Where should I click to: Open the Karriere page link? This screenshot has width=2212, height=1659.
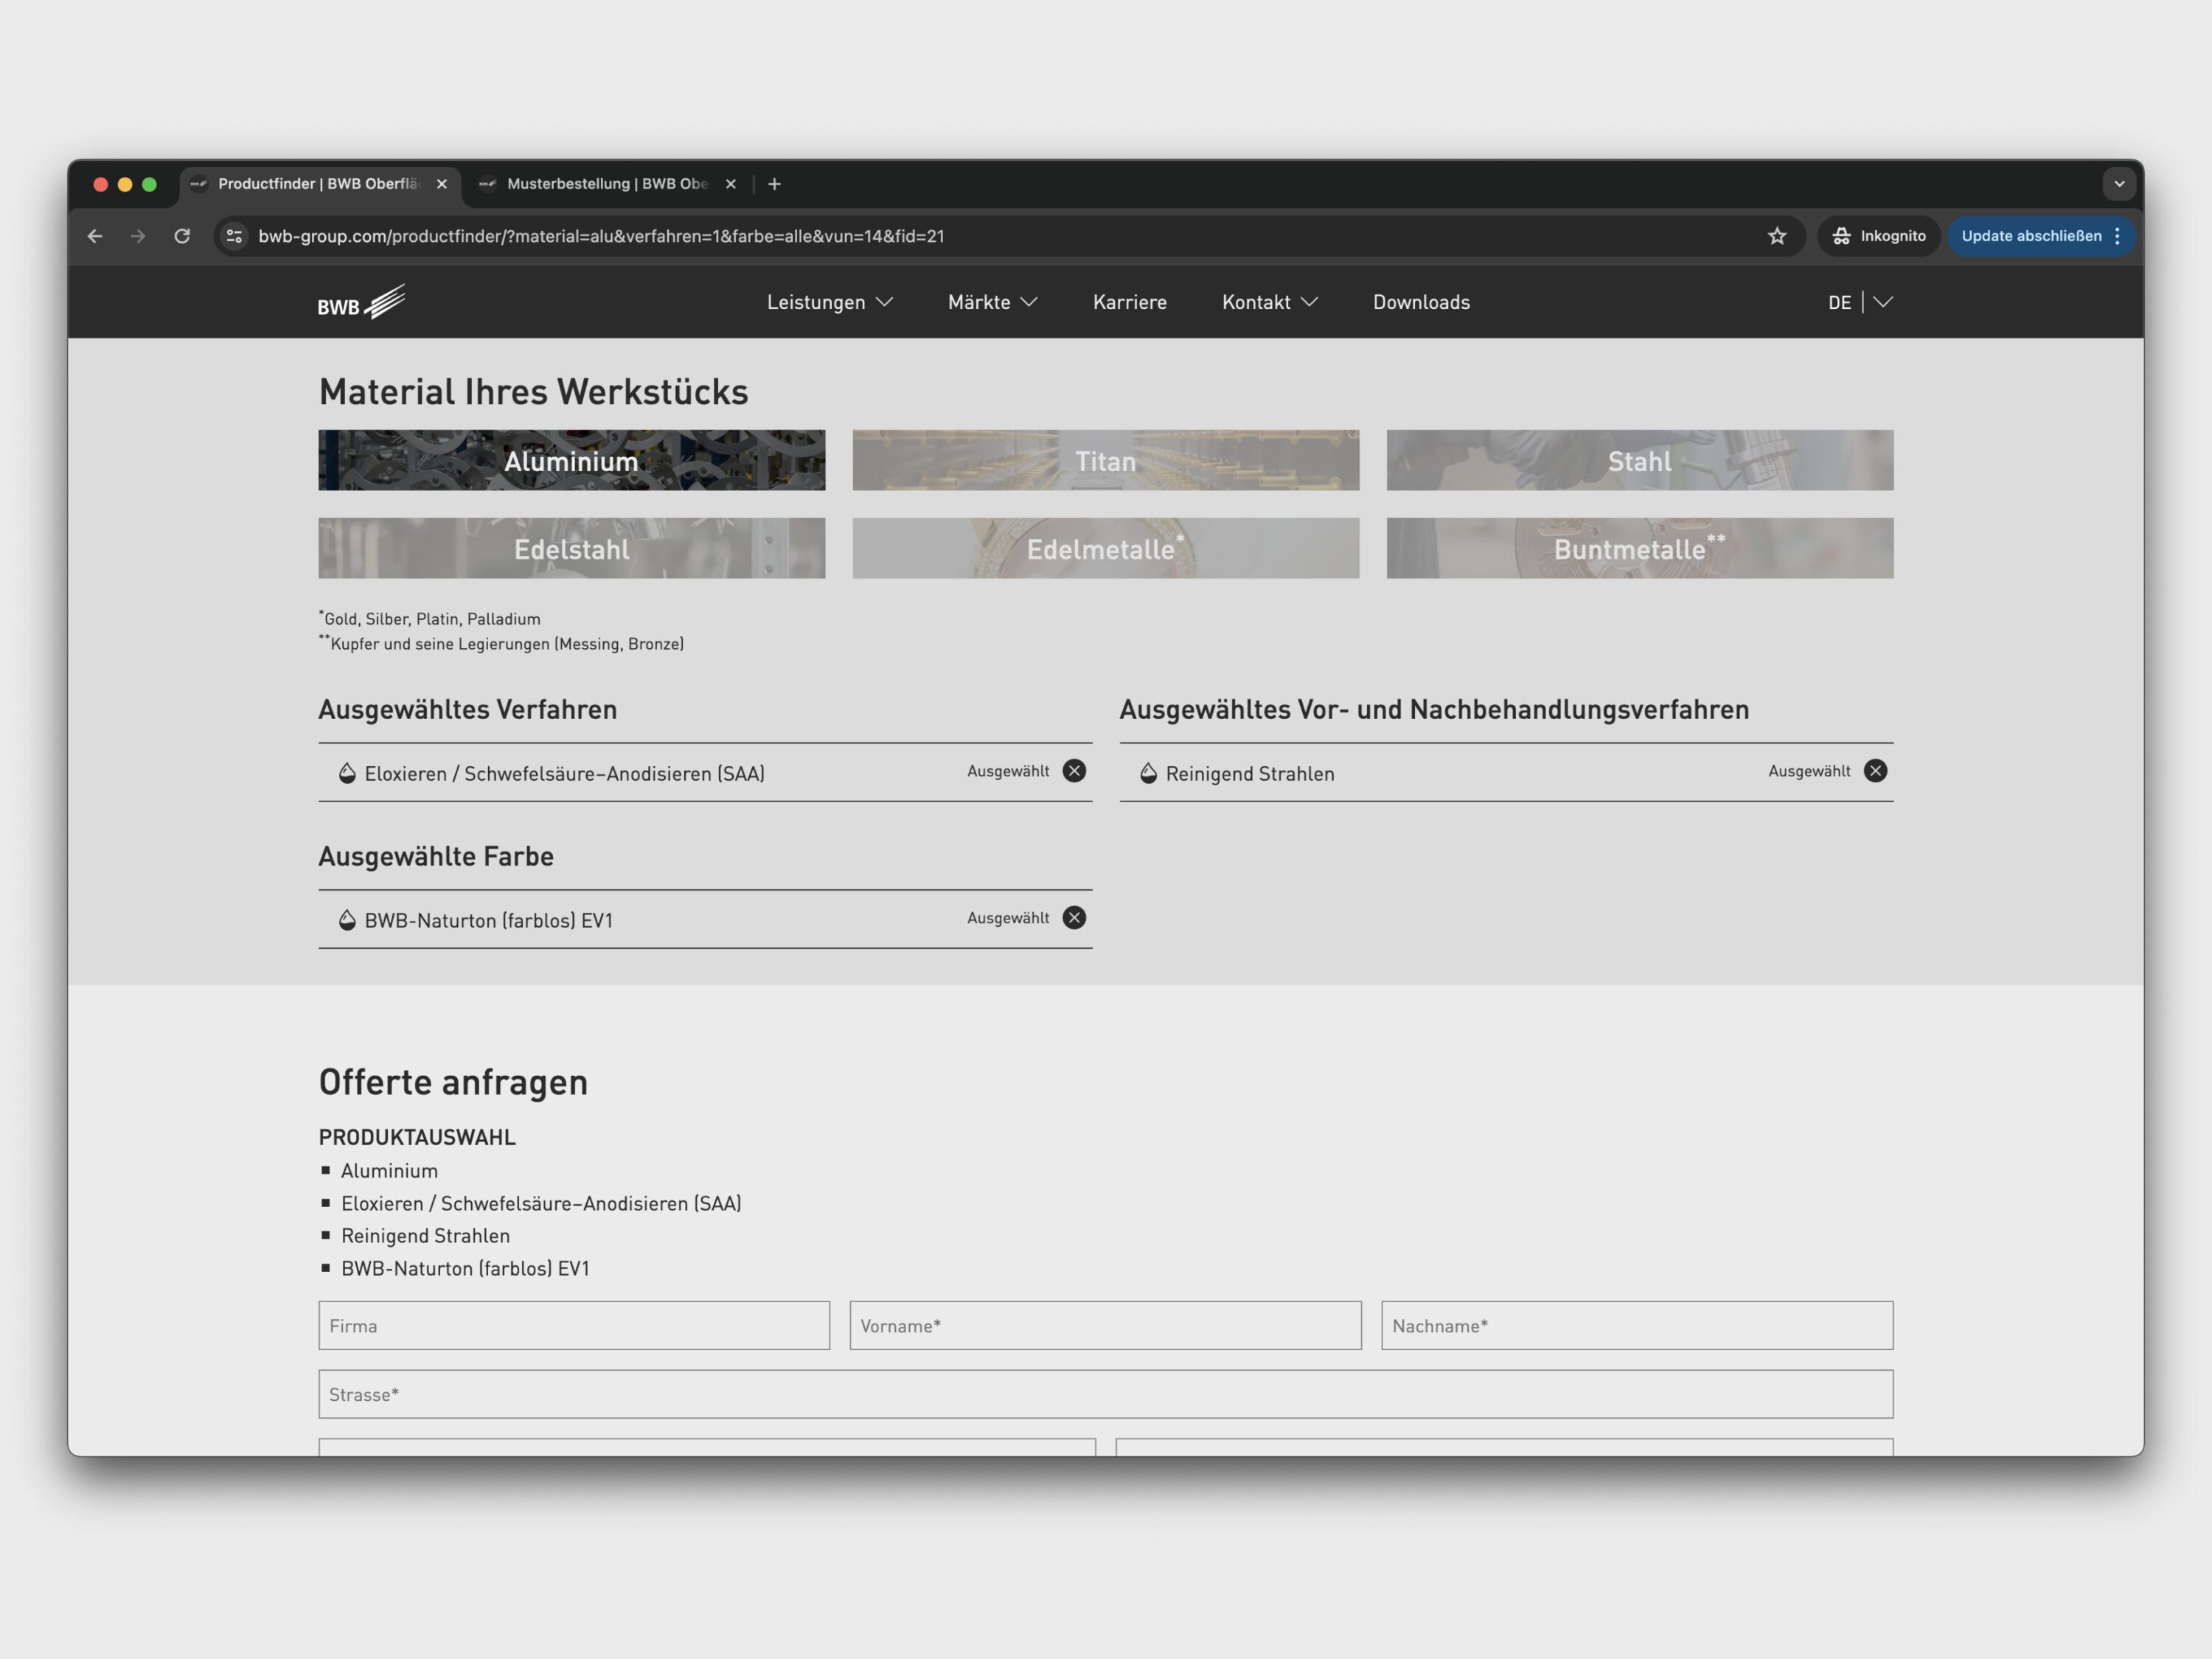(1129, 302)
